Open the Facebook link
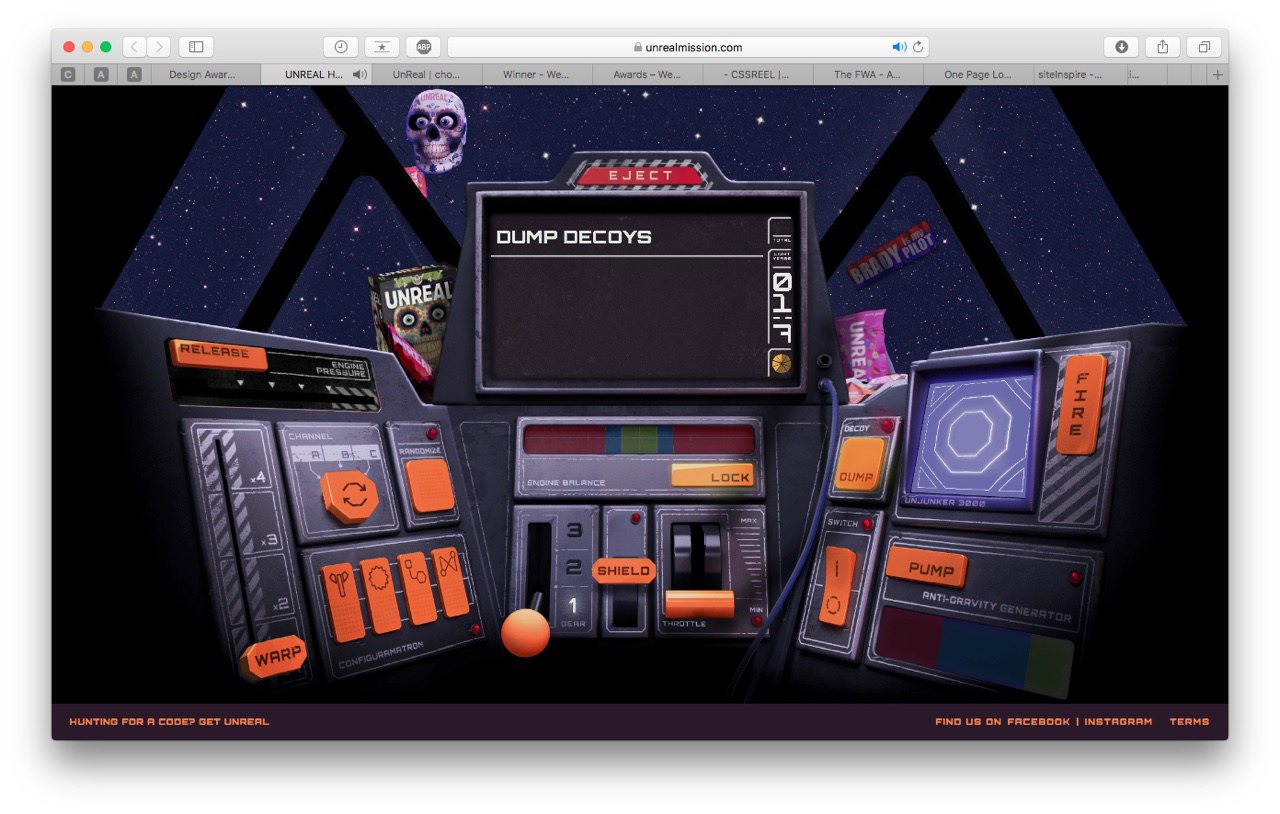 click(1038, 721)
